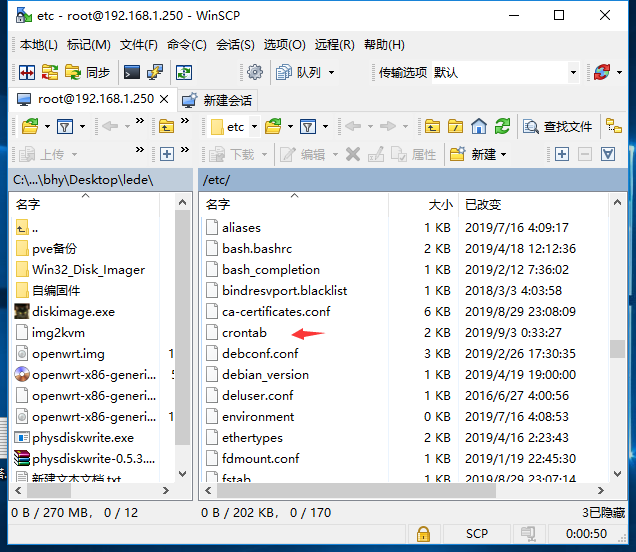Click the 新建 new button
636x552 pixels.
(473, 155)
